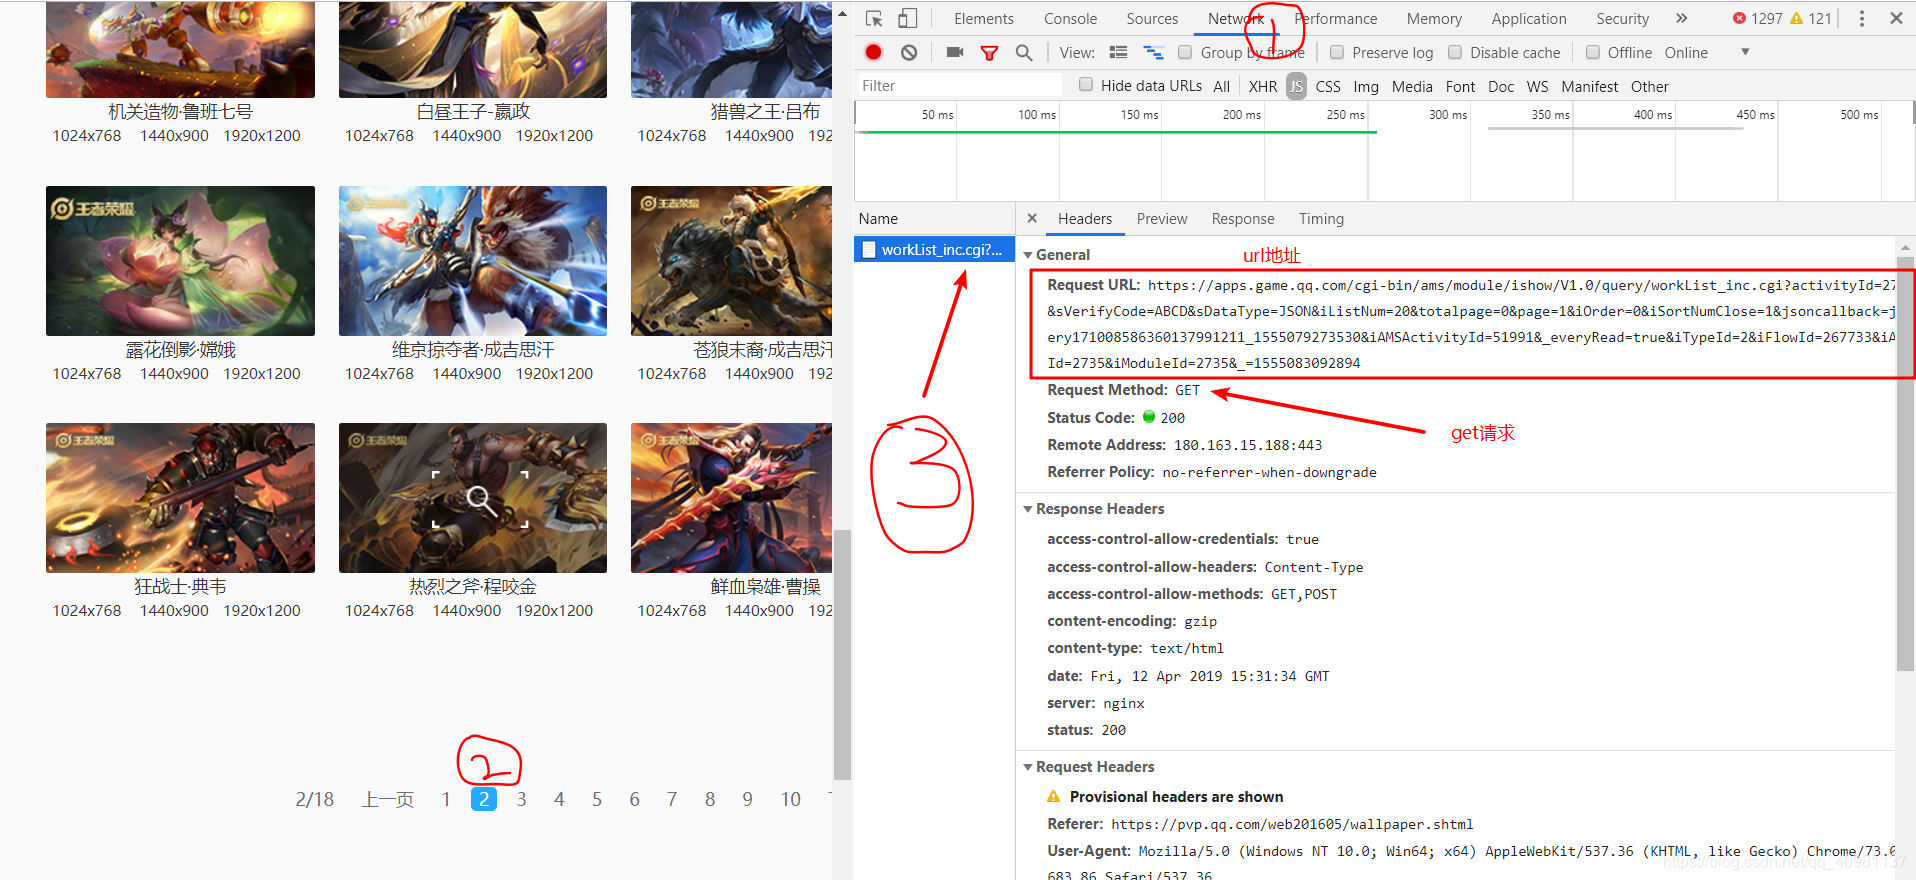Open 露花倒影·嫦娥 wallpaper thumbnail
Image resolution: width=1916 pixels, height=880 pixels.
(x=180, y=261)
